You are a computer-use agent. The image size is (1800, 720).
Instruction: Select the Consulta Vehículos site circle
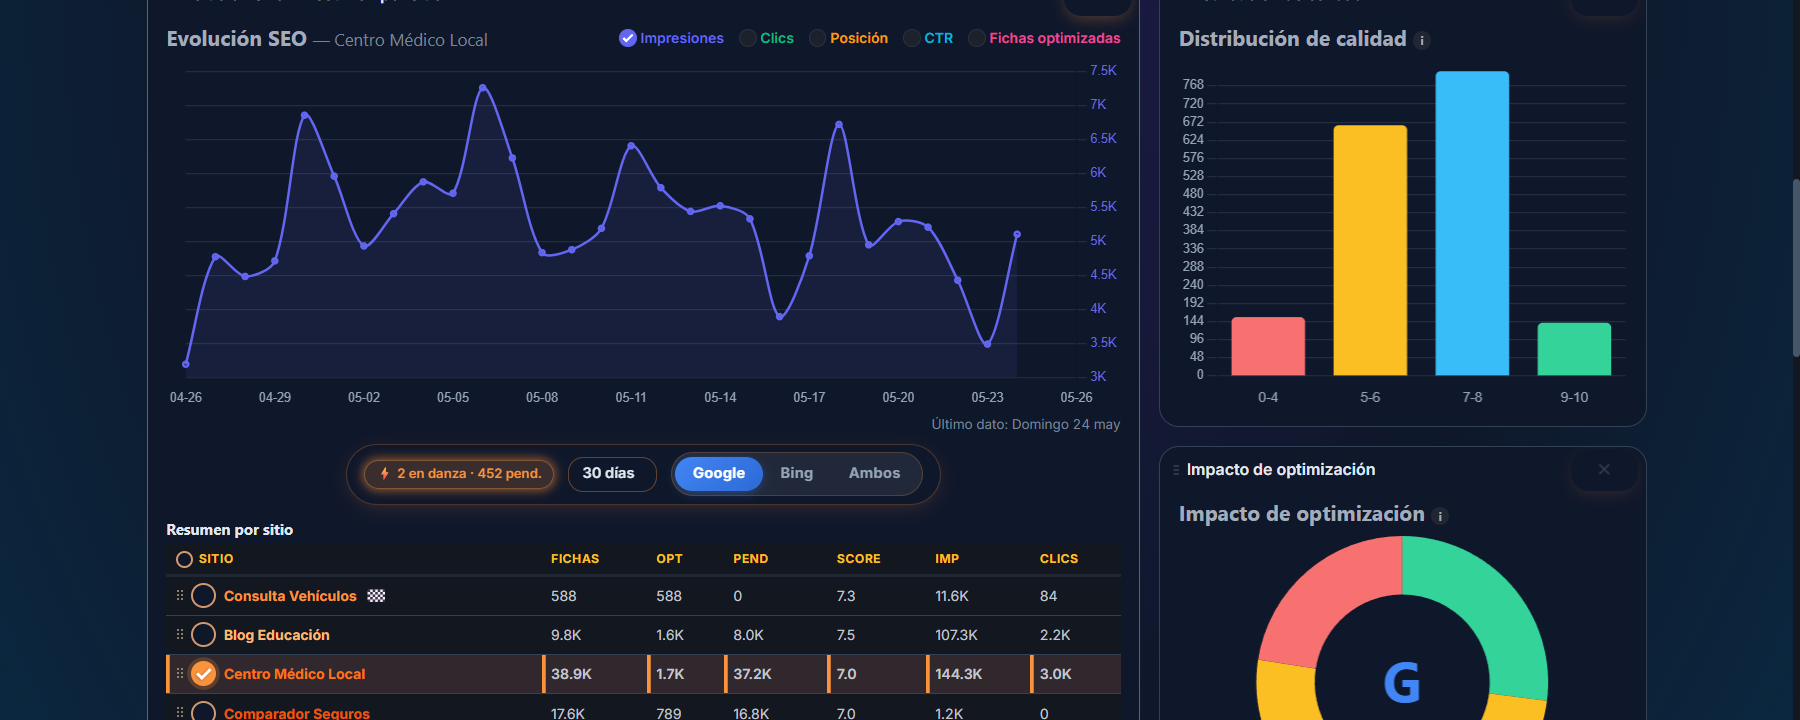tap(203, 595)
